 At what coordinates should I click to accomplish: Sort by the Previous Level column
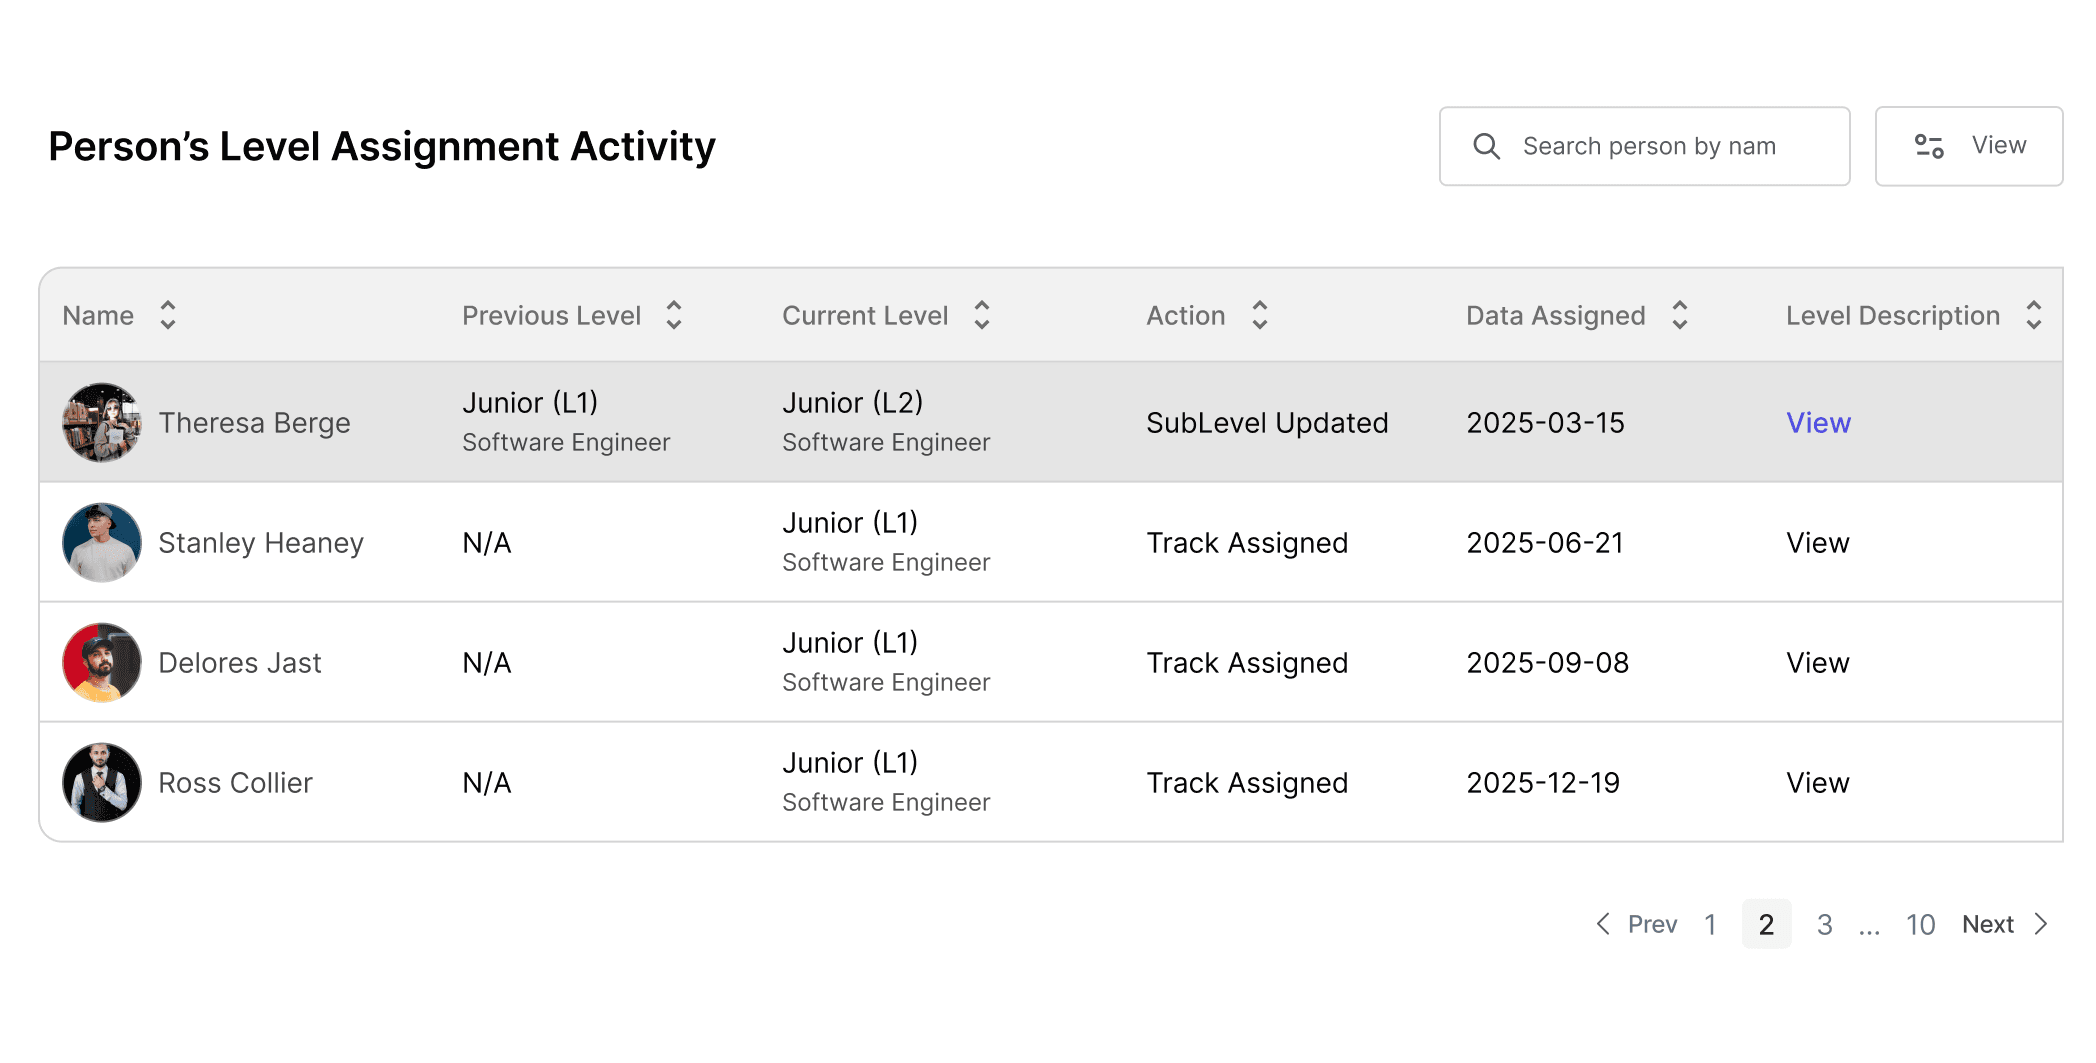675,315
